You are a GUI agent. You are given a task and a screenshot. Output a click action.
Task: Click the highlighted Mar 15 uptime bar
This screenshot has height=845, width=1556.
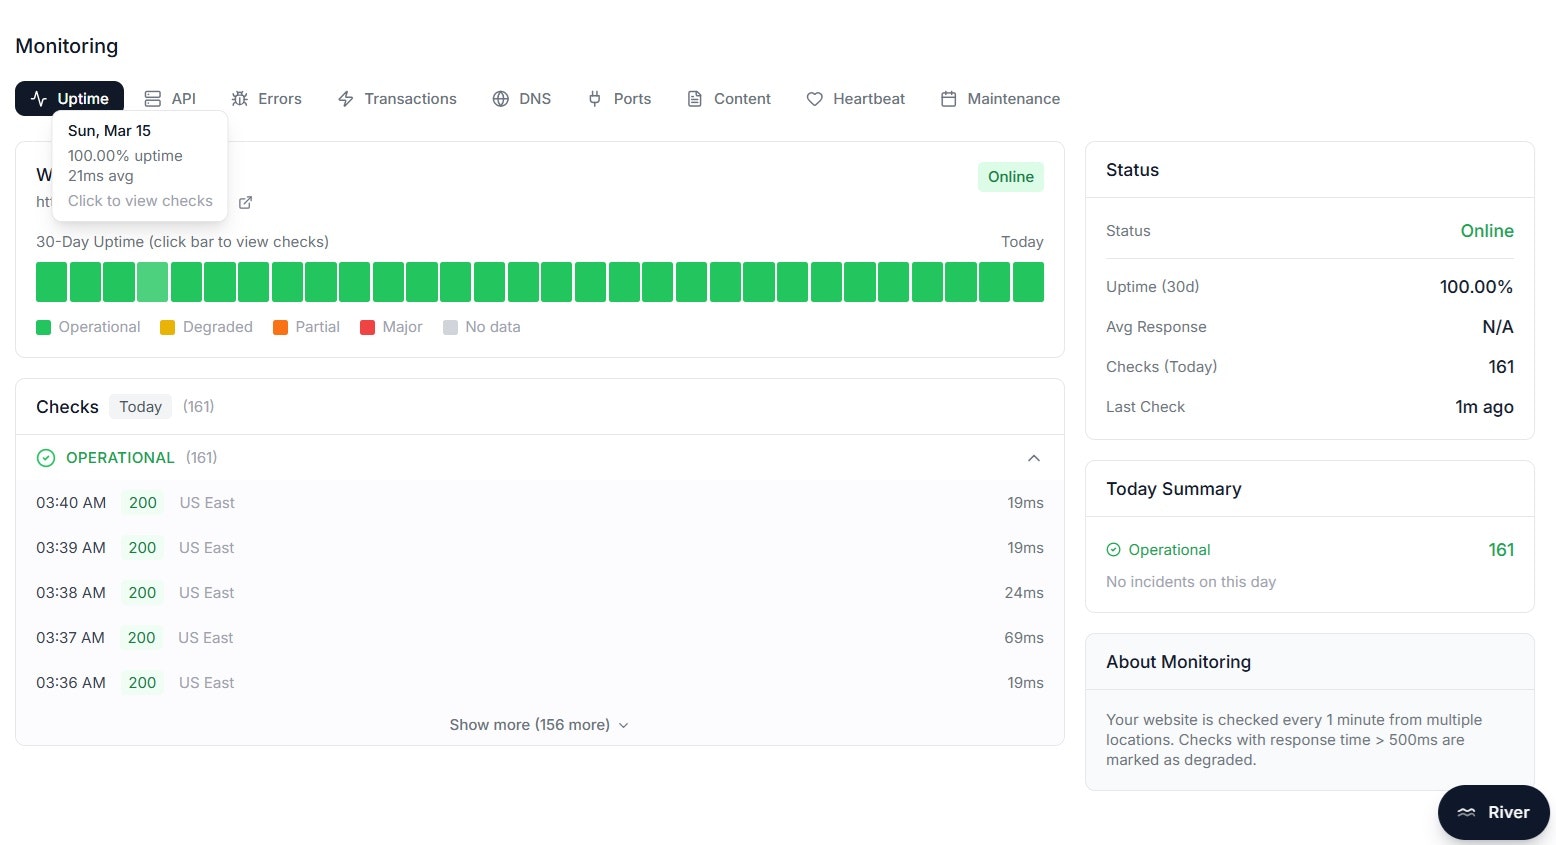[x=152, y=282]
